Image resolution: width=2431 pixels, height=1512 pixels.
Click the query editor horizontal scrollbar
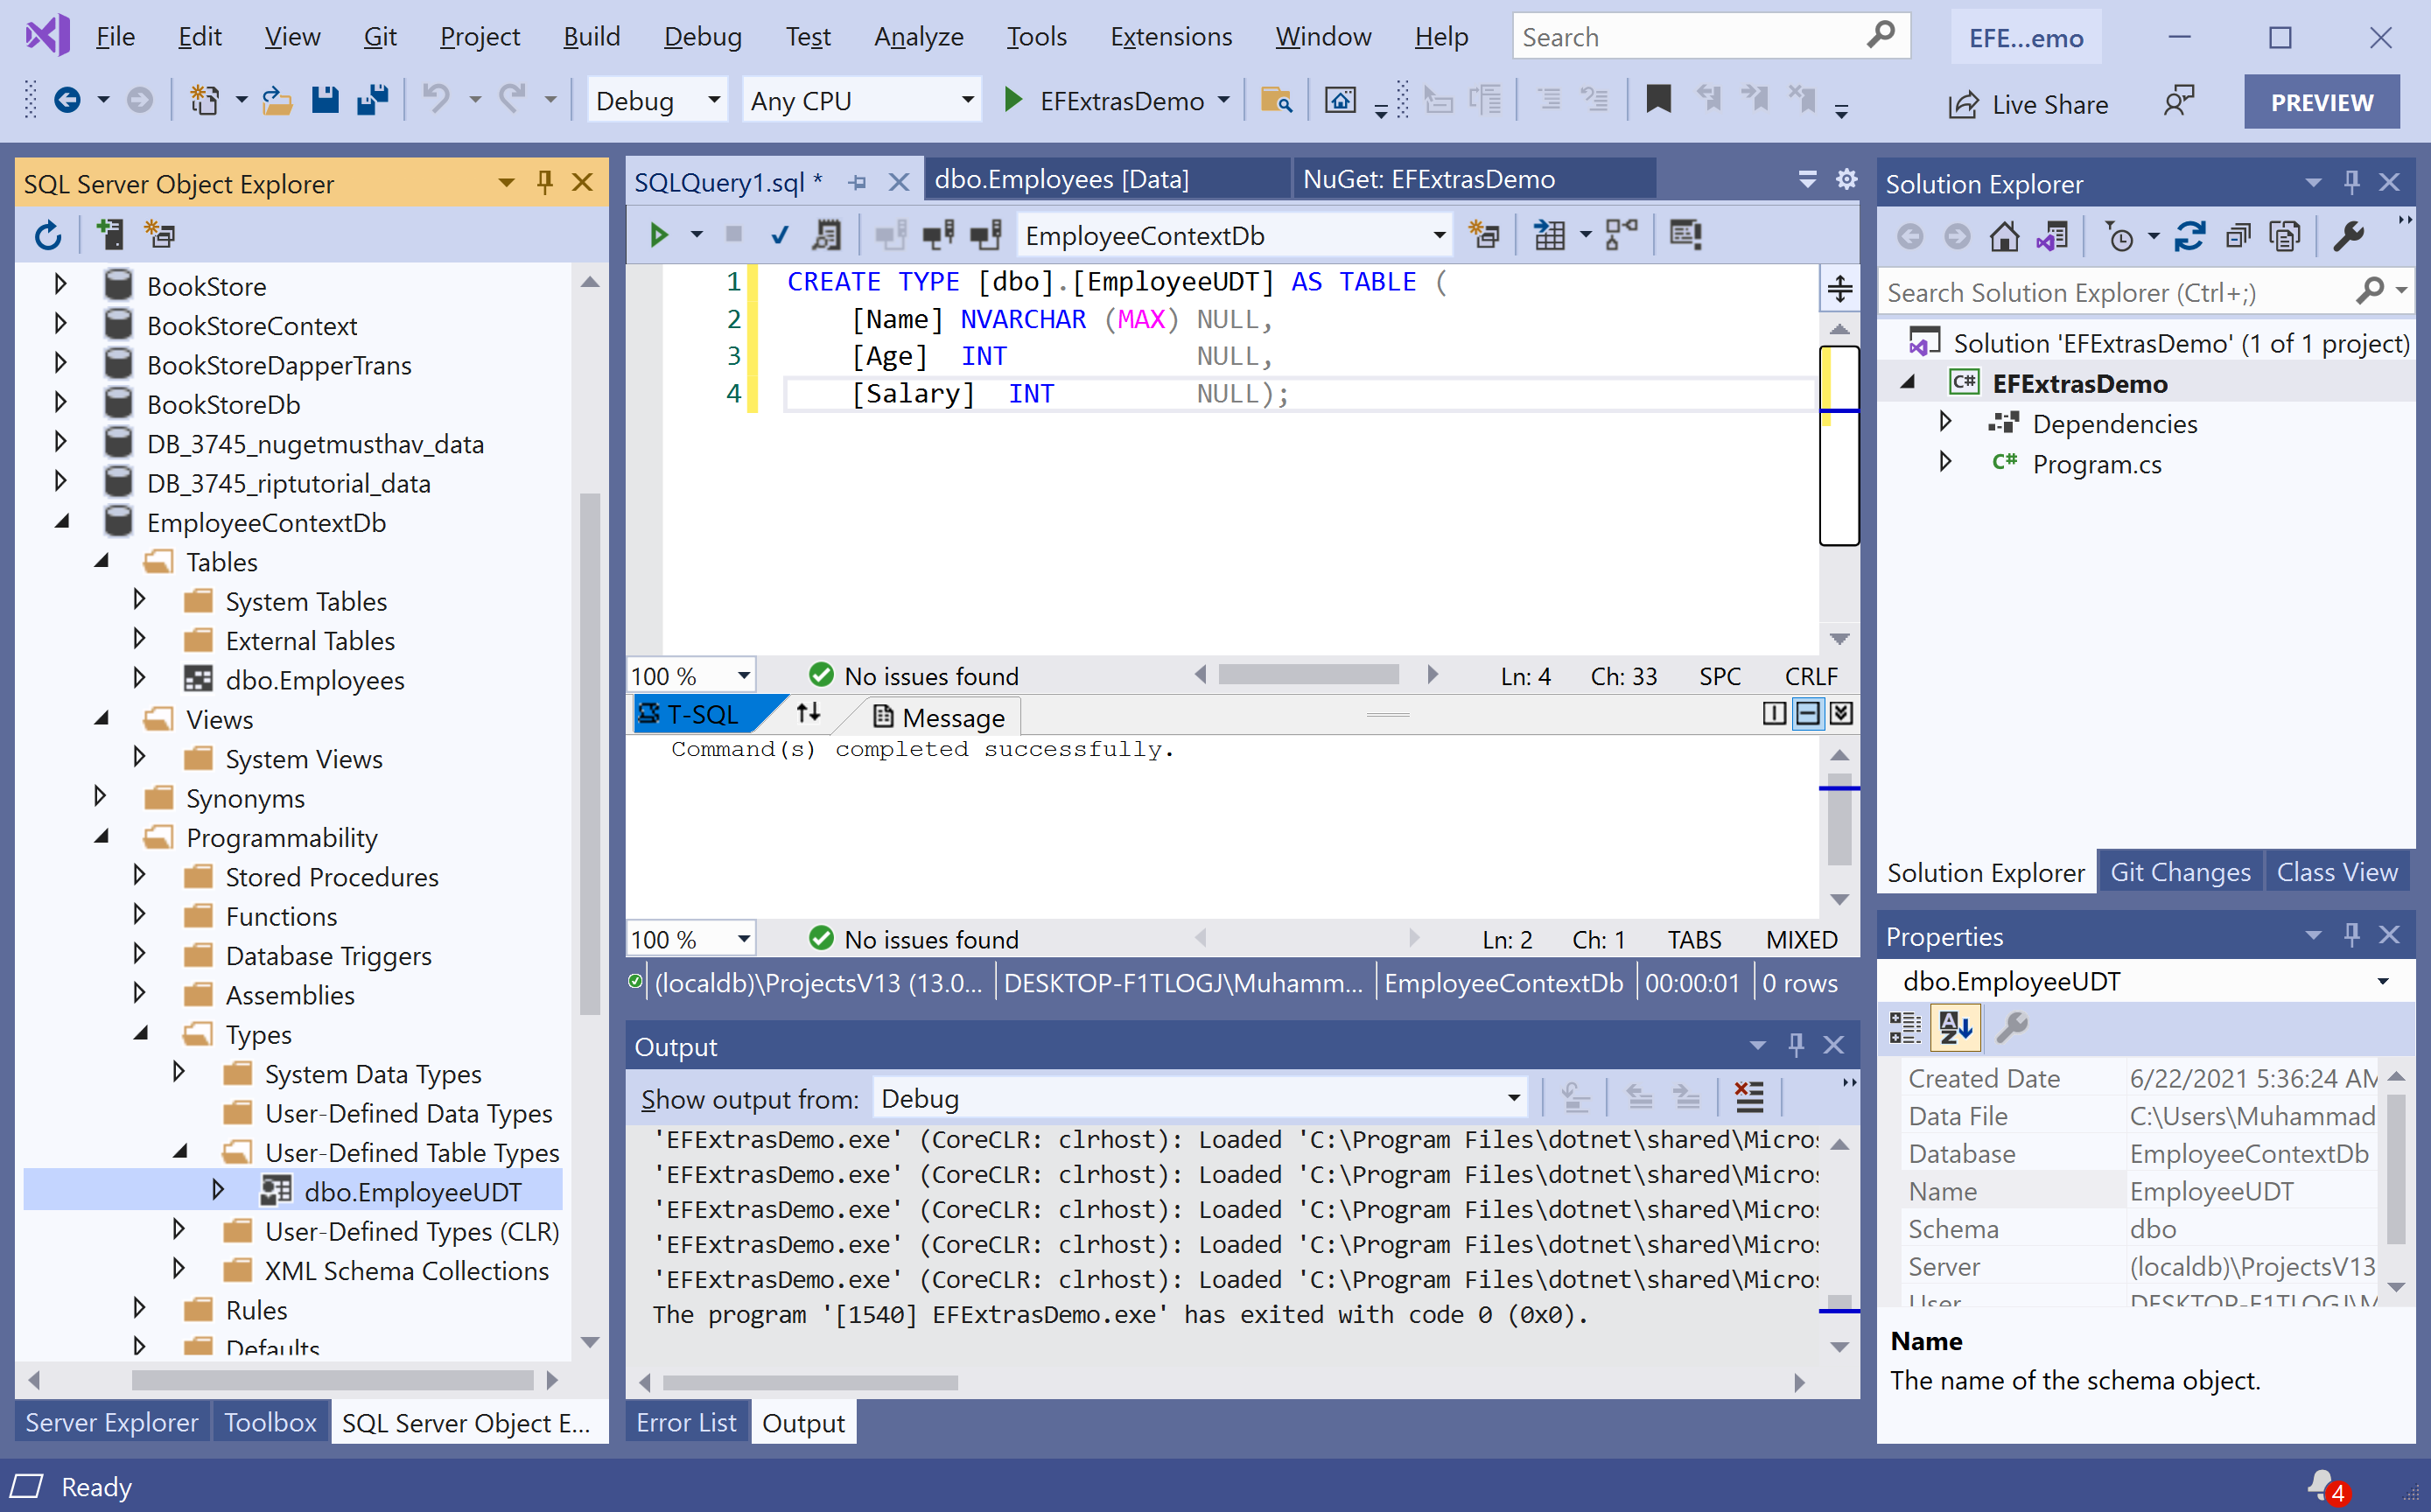tap(1307, 675)
